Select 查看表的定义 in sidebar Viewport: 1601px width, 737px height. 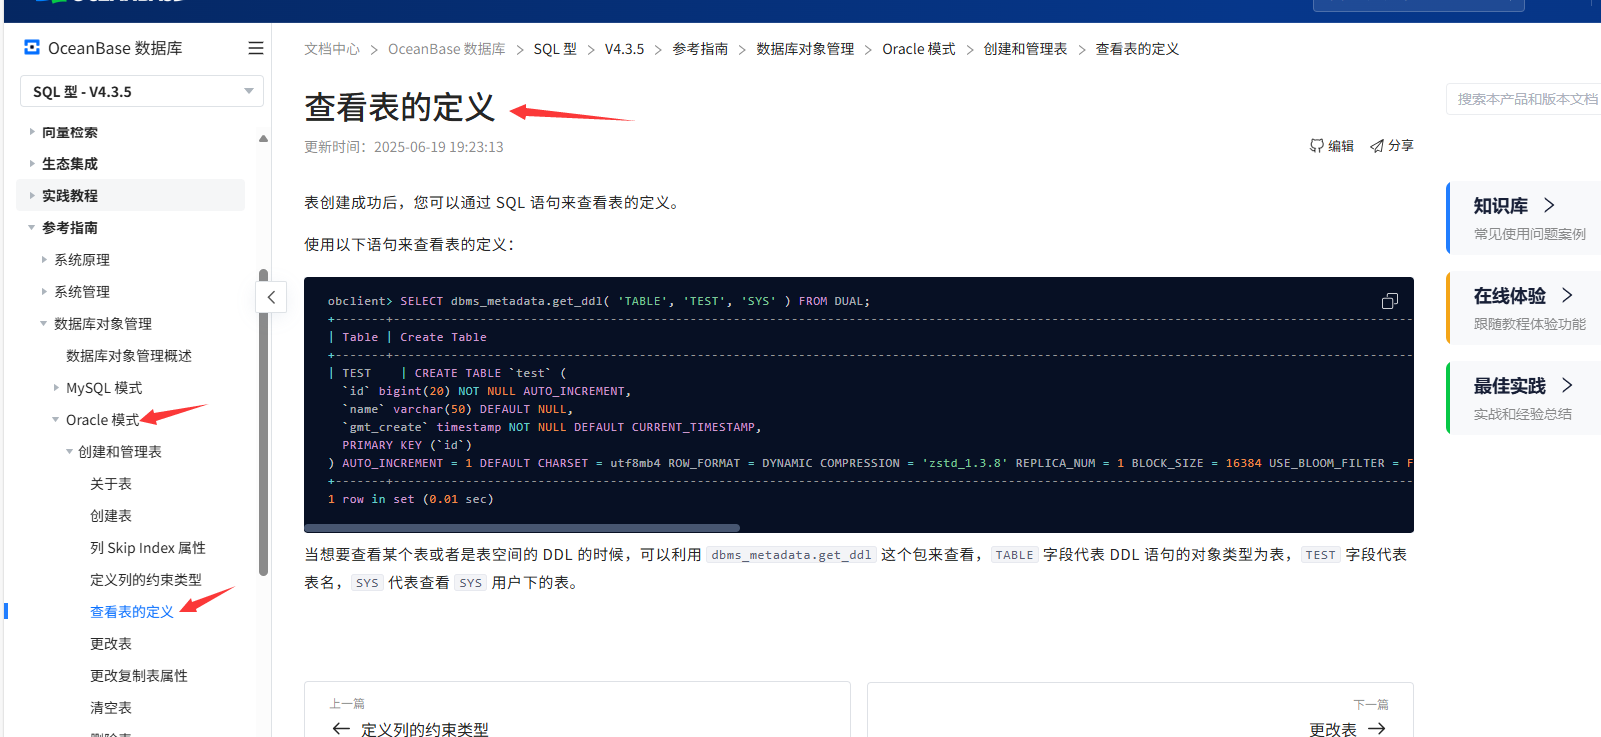[x=132, y=612]
